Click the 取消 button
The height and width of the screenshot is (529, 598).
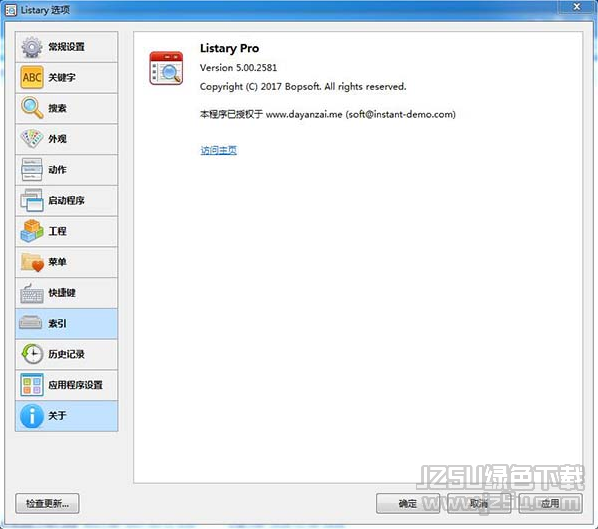pos(479,503)
